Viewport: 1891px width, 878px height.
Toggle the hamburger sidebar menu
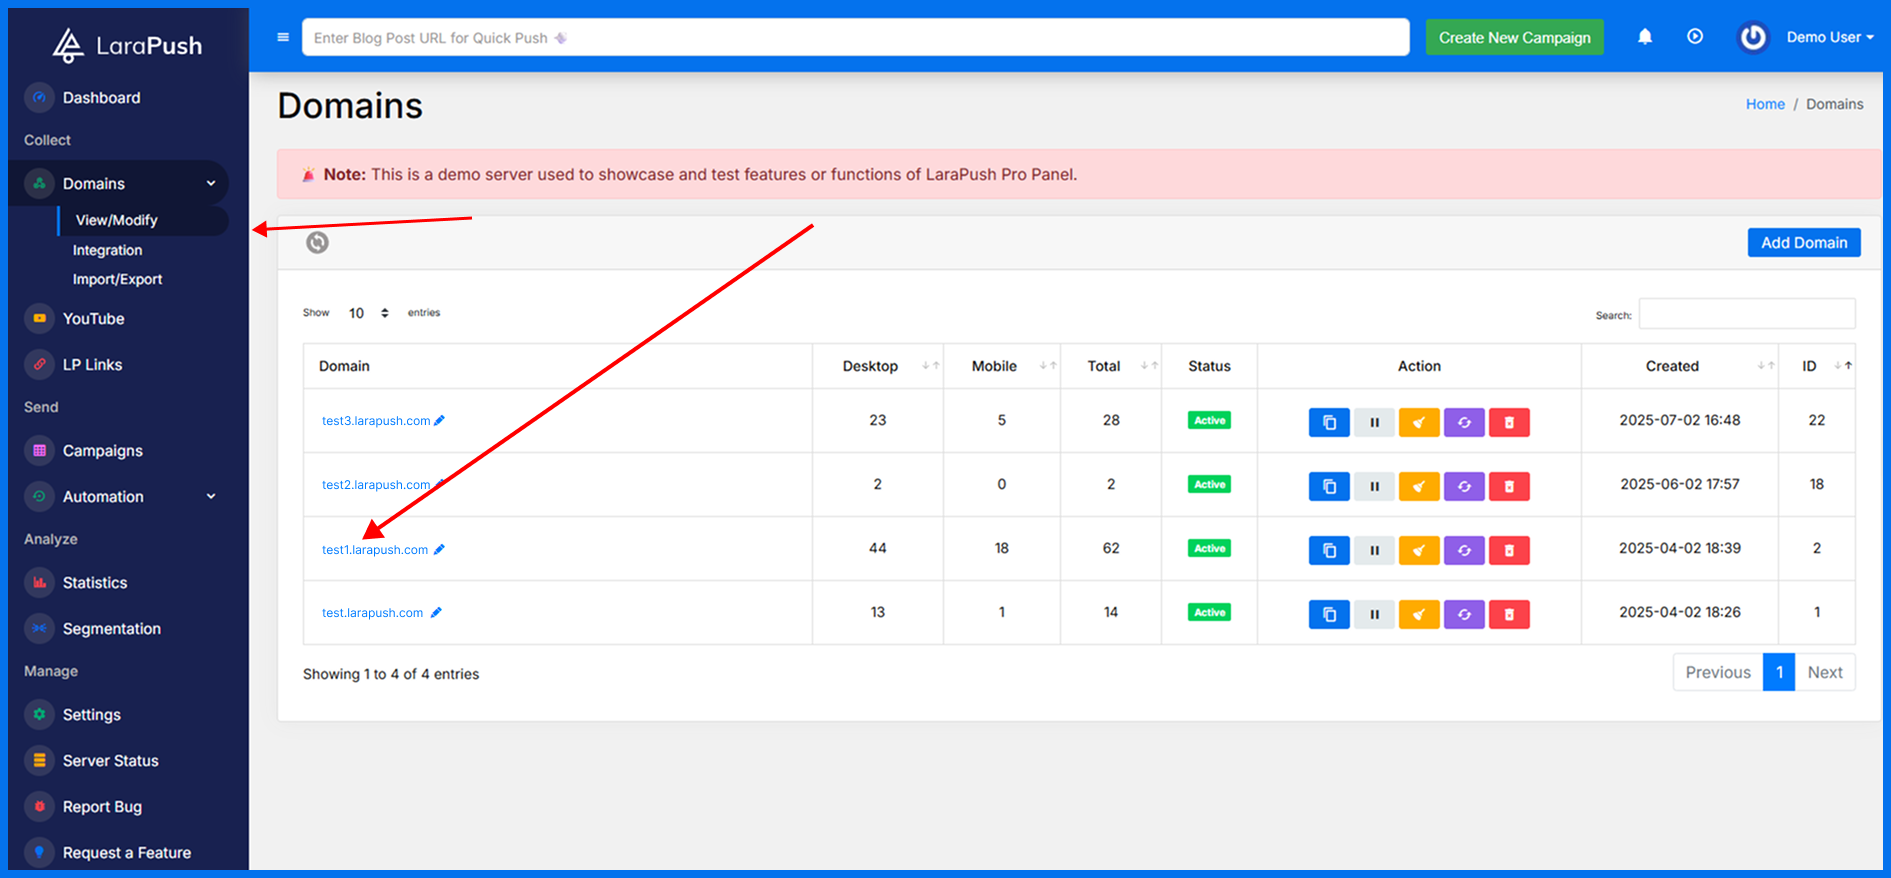283,37
